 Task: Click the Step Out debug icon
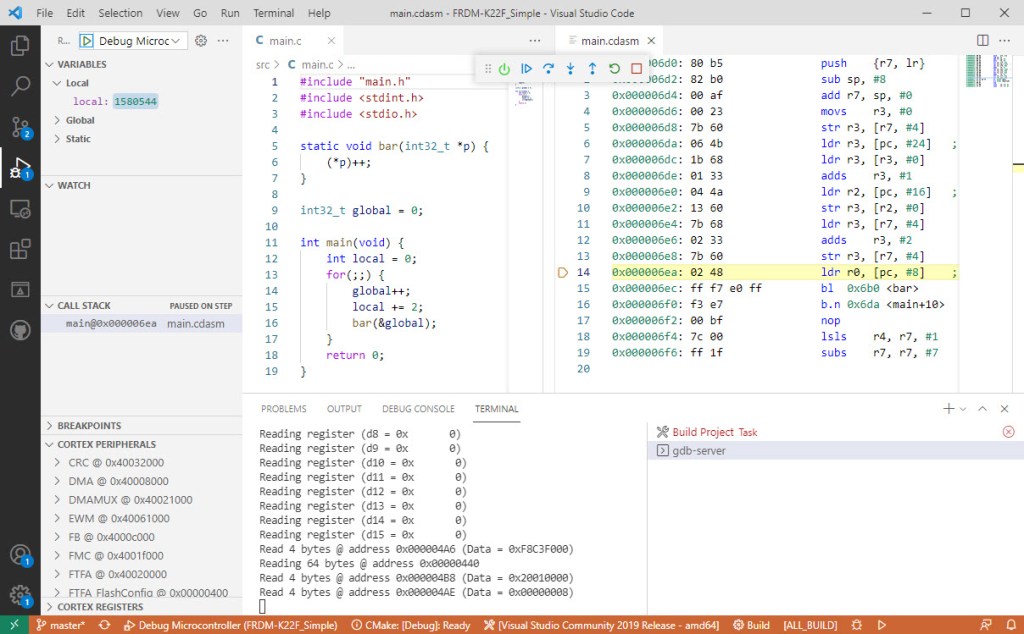pos(592,69)
